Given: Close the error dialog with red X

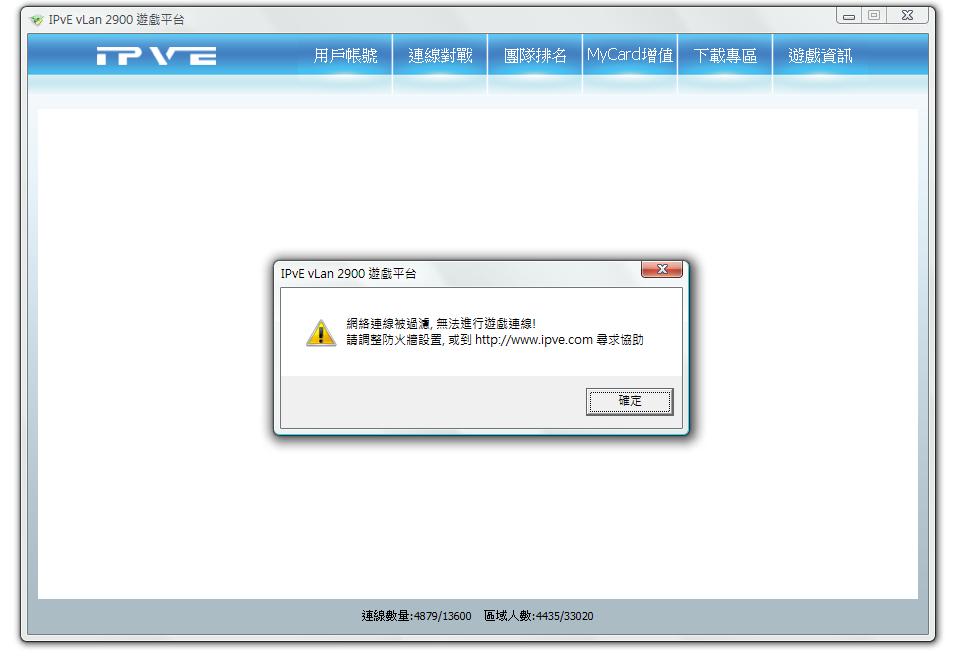Looking at the screenshot, I should point(662,269).
